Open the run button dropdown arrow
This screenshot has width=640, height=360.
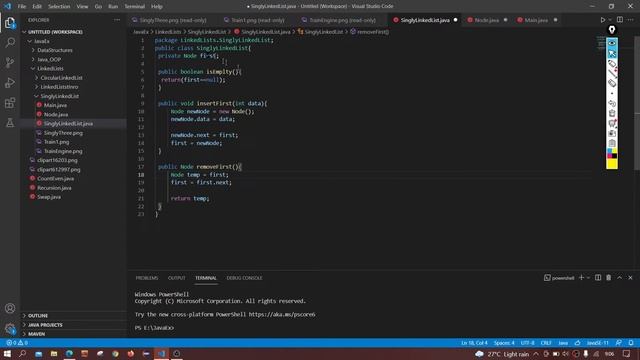pos(610,20)
